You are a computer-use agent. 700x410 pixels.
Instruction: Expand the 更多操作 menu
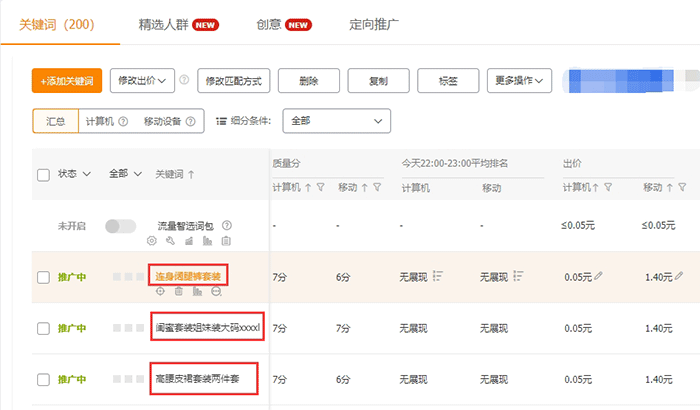pyautogui.click(x=519, y=80)
